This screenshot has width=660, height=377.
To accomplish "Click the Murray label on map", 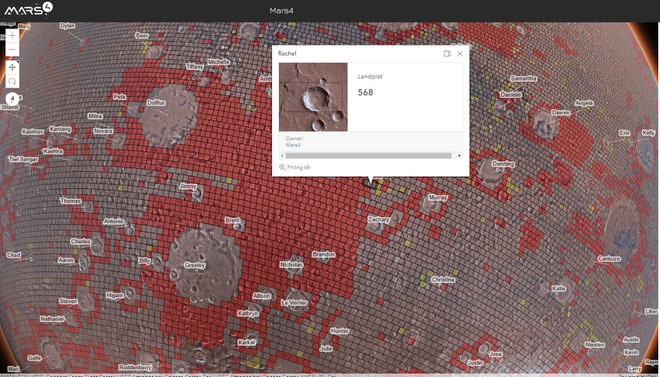I will 438,197.
